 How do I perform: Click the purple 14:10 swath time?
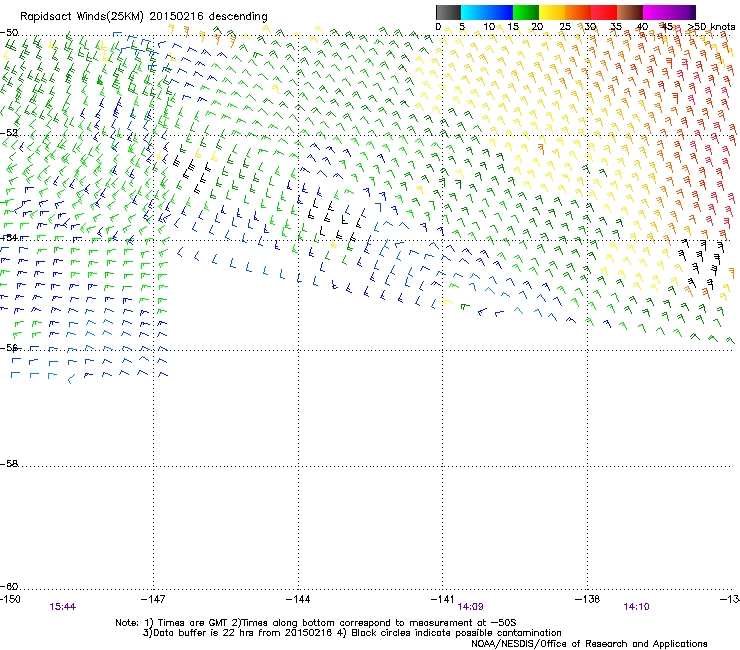[636, 607]
